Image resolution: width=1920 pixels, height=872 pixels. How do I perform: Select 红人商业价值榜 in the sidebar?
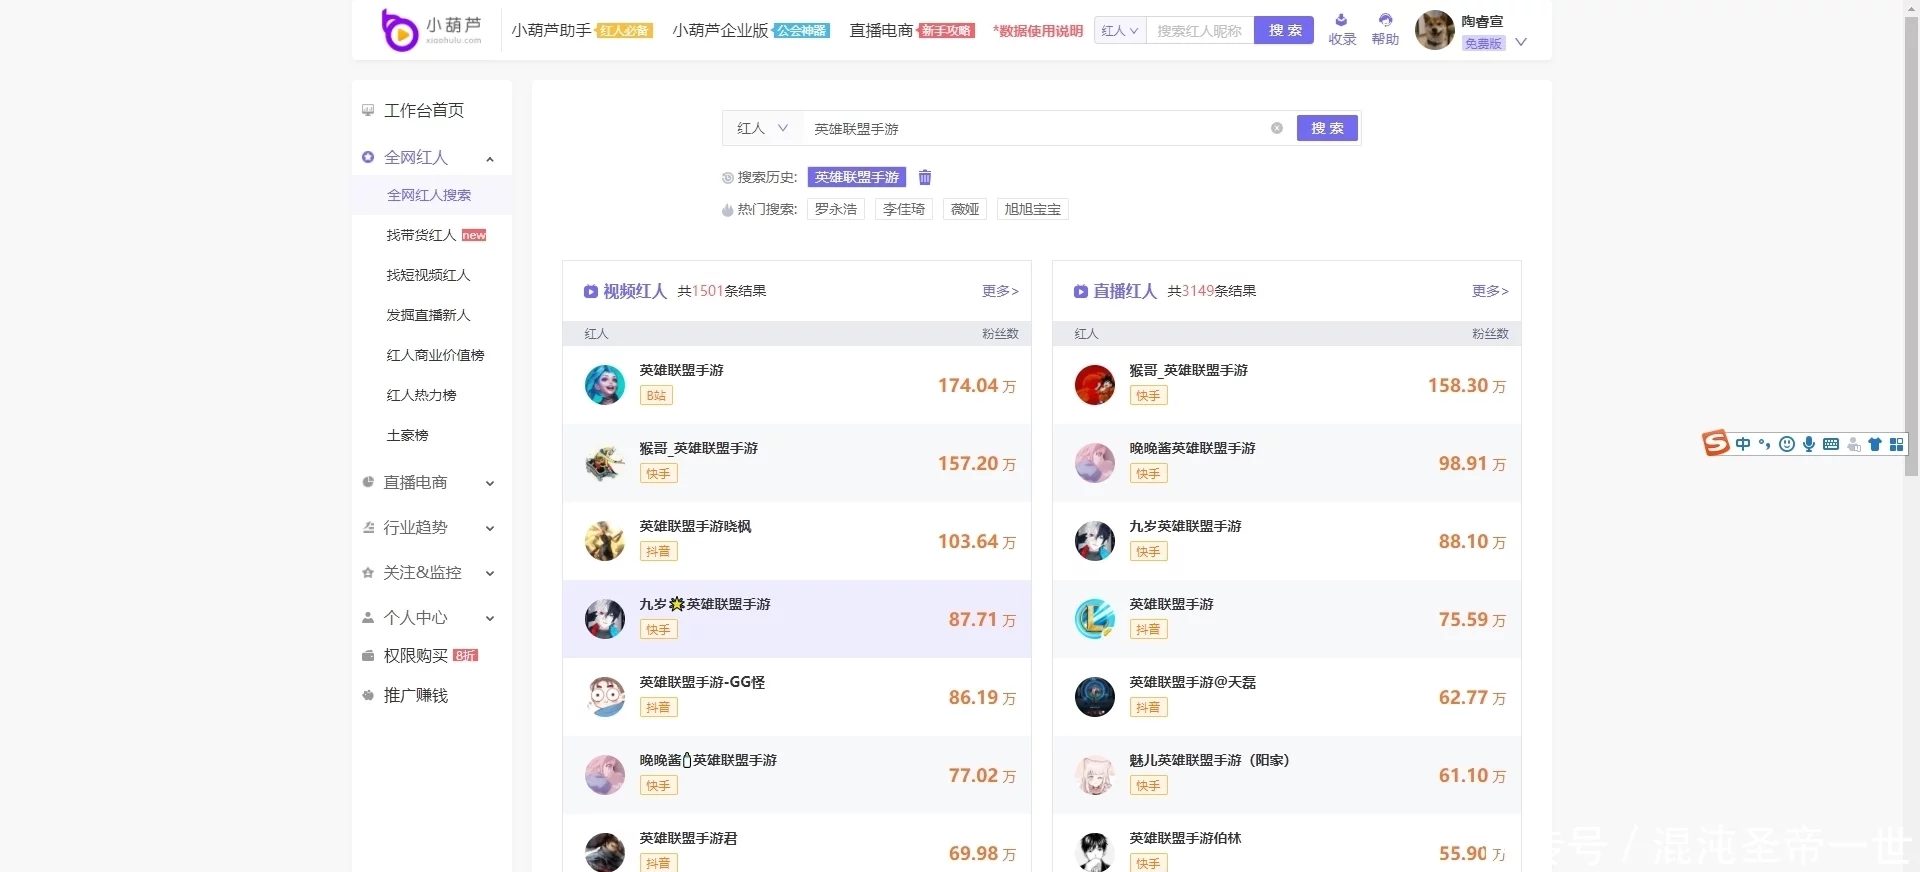435,355
